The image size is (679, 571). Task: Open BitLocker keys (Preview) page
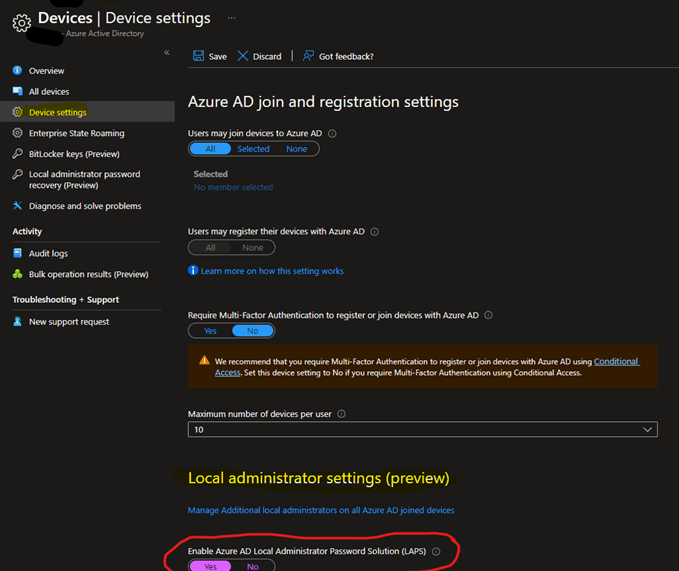pos(74,154)
